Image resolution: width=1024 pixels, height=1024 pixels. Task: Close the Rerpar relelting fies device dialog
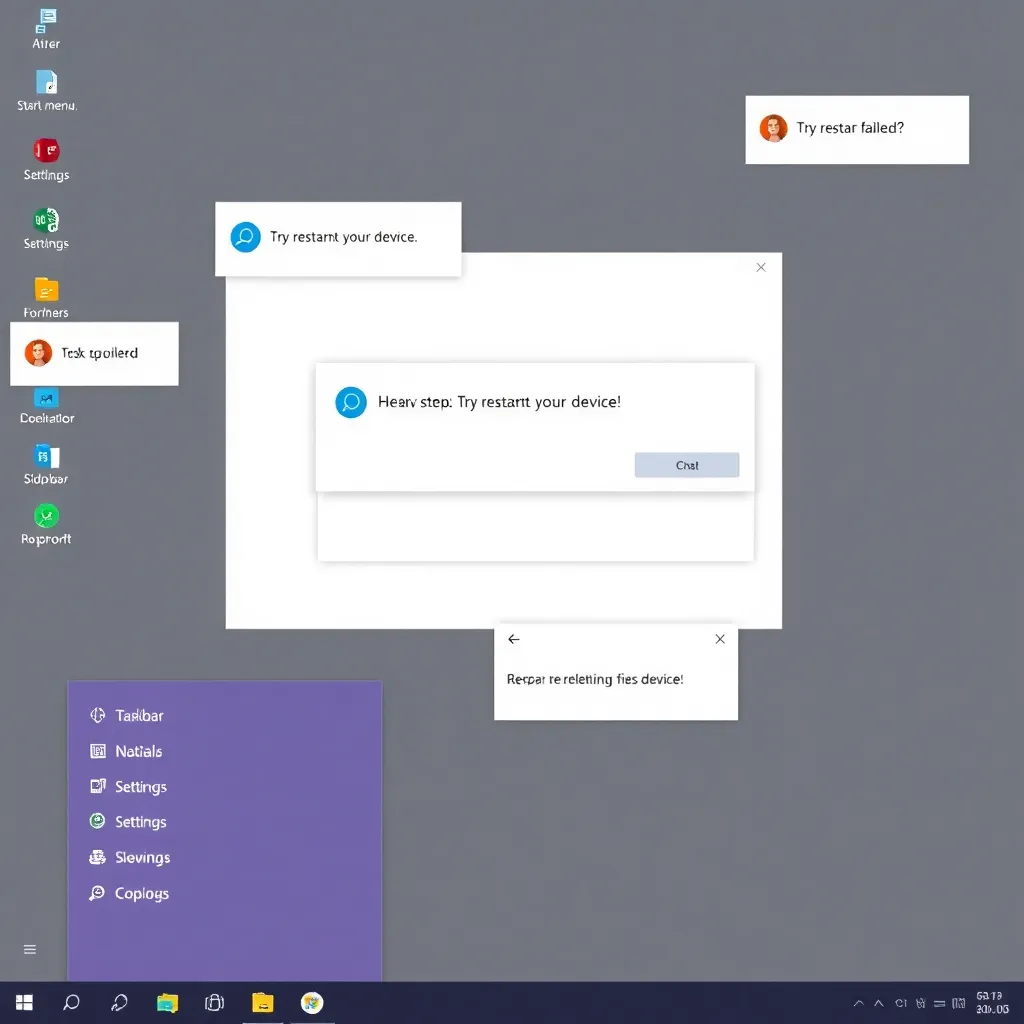pos(720,639)
